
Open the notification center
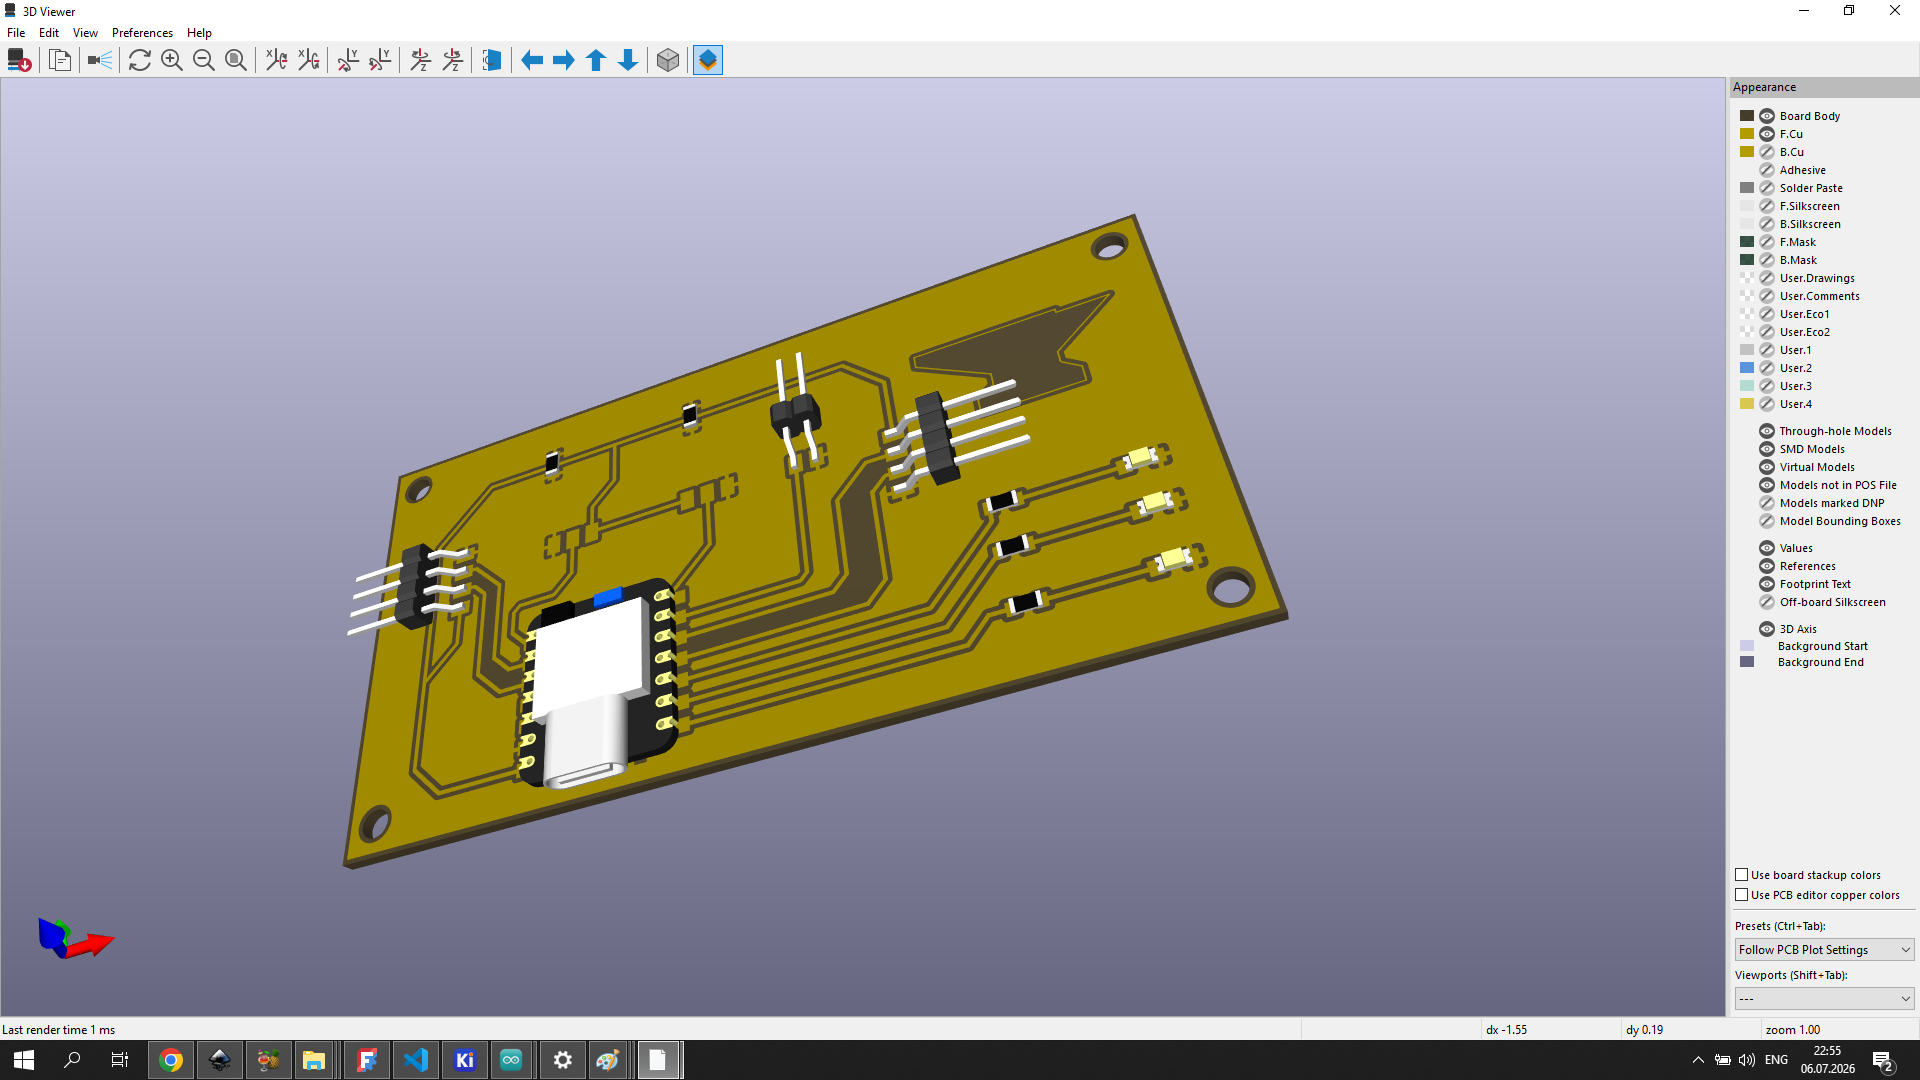[1883, 1060]
